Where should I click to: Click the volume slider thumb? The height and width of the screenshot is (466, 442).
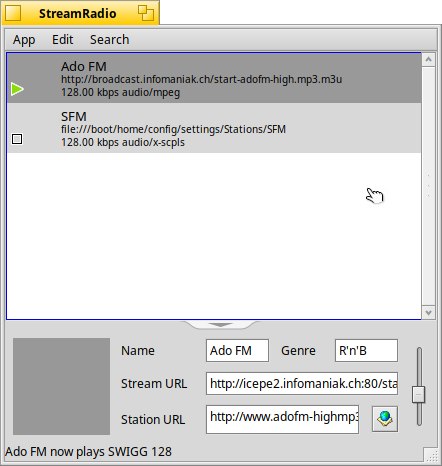tap(419, 395)
